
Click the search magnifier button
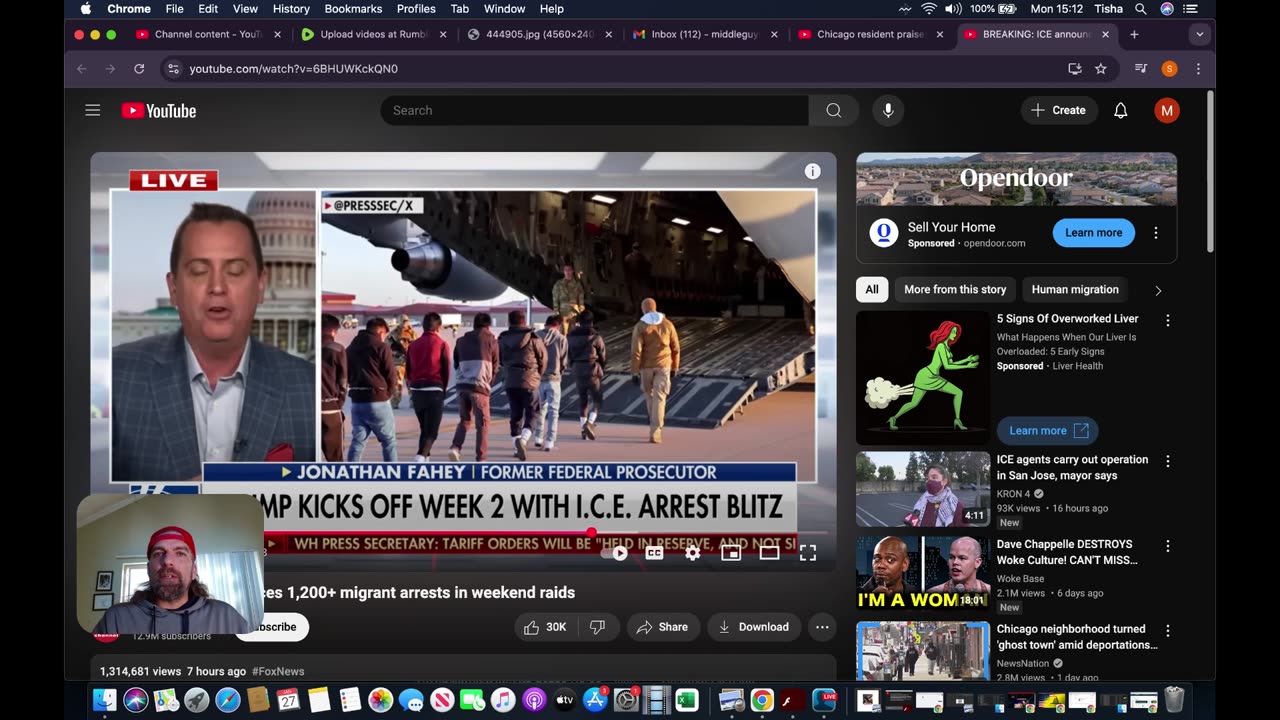(x=833, y=110)
